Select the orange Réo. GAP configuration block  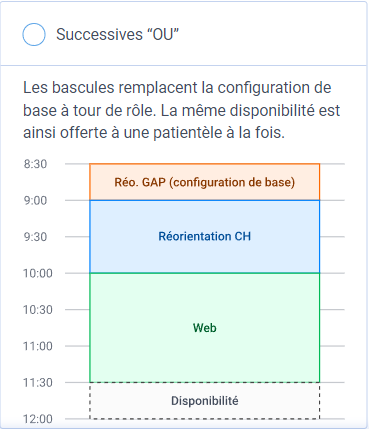pos(205,182)
